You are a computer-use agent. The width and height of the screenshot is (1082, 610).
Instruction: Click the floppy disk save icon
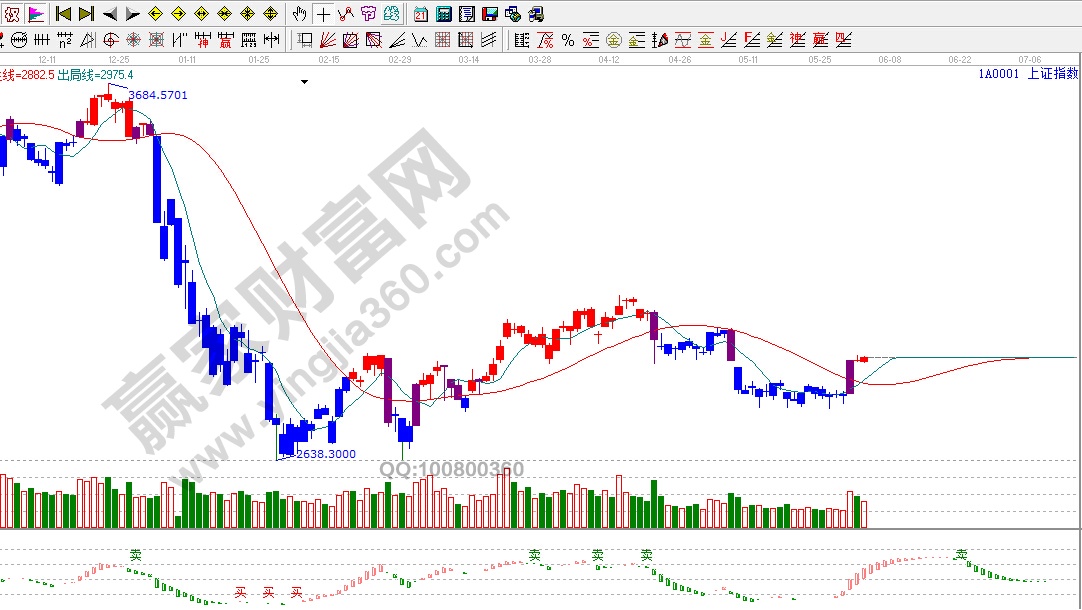coord(489,14)
